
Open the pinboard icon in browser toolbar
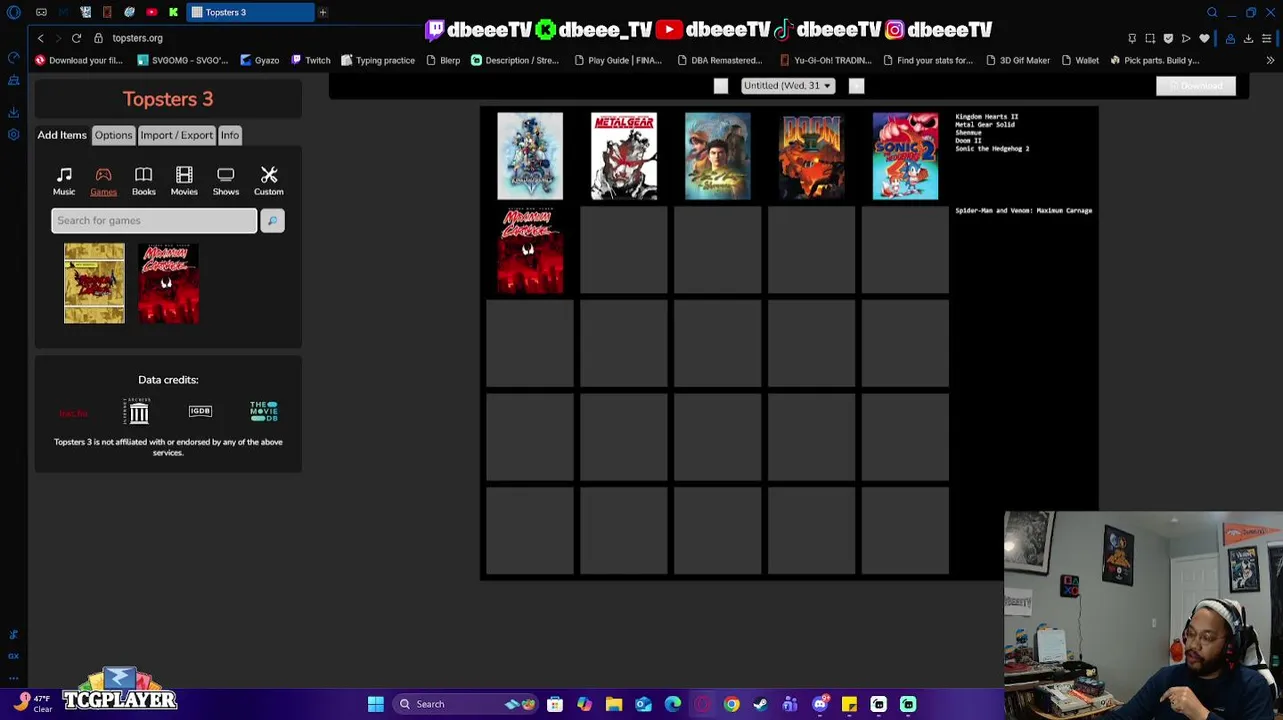click(1132, 38)
